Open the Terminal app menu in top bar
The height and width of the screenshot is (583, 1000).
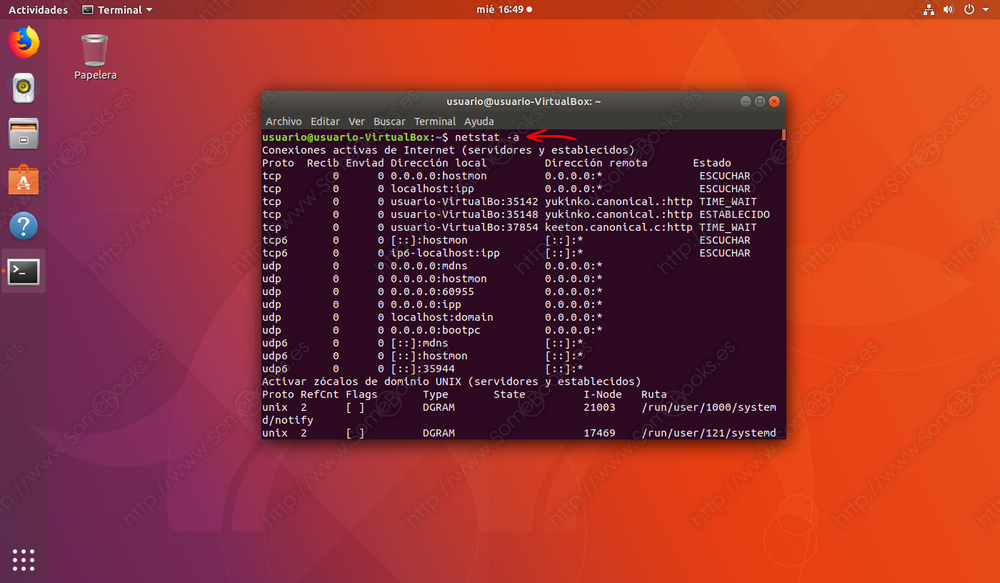point(118,10)
